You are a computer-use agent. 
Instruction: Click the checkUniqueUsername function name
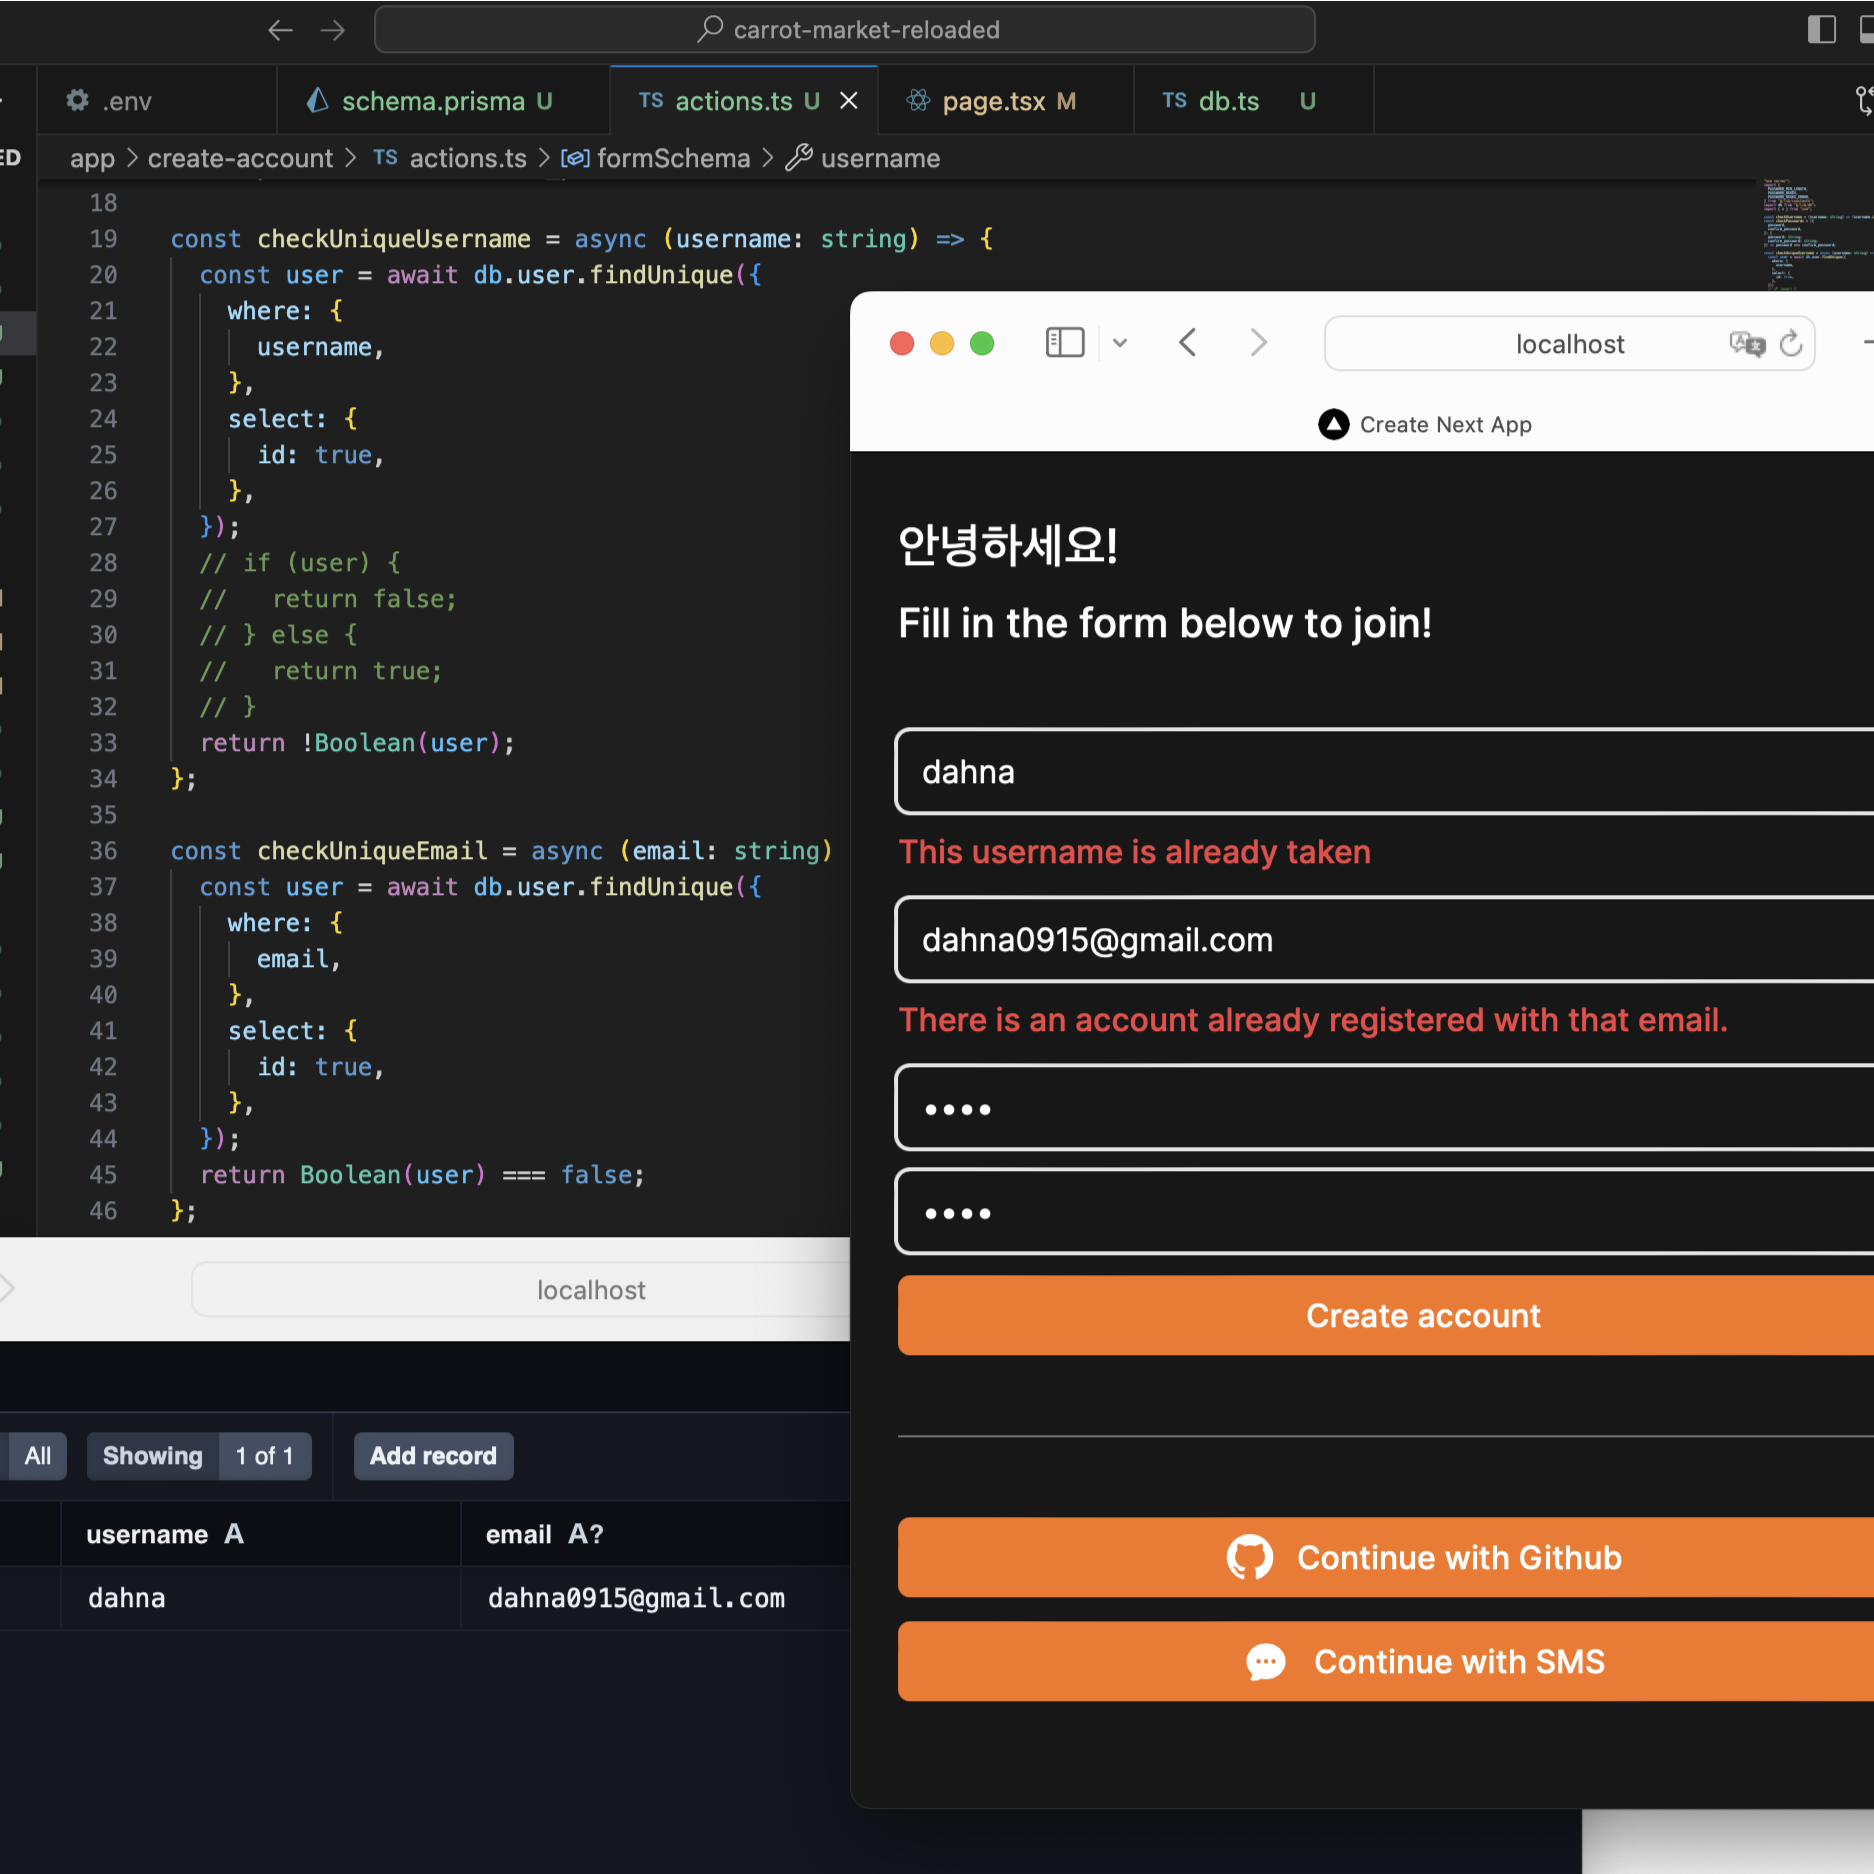(x=394, y=239)
